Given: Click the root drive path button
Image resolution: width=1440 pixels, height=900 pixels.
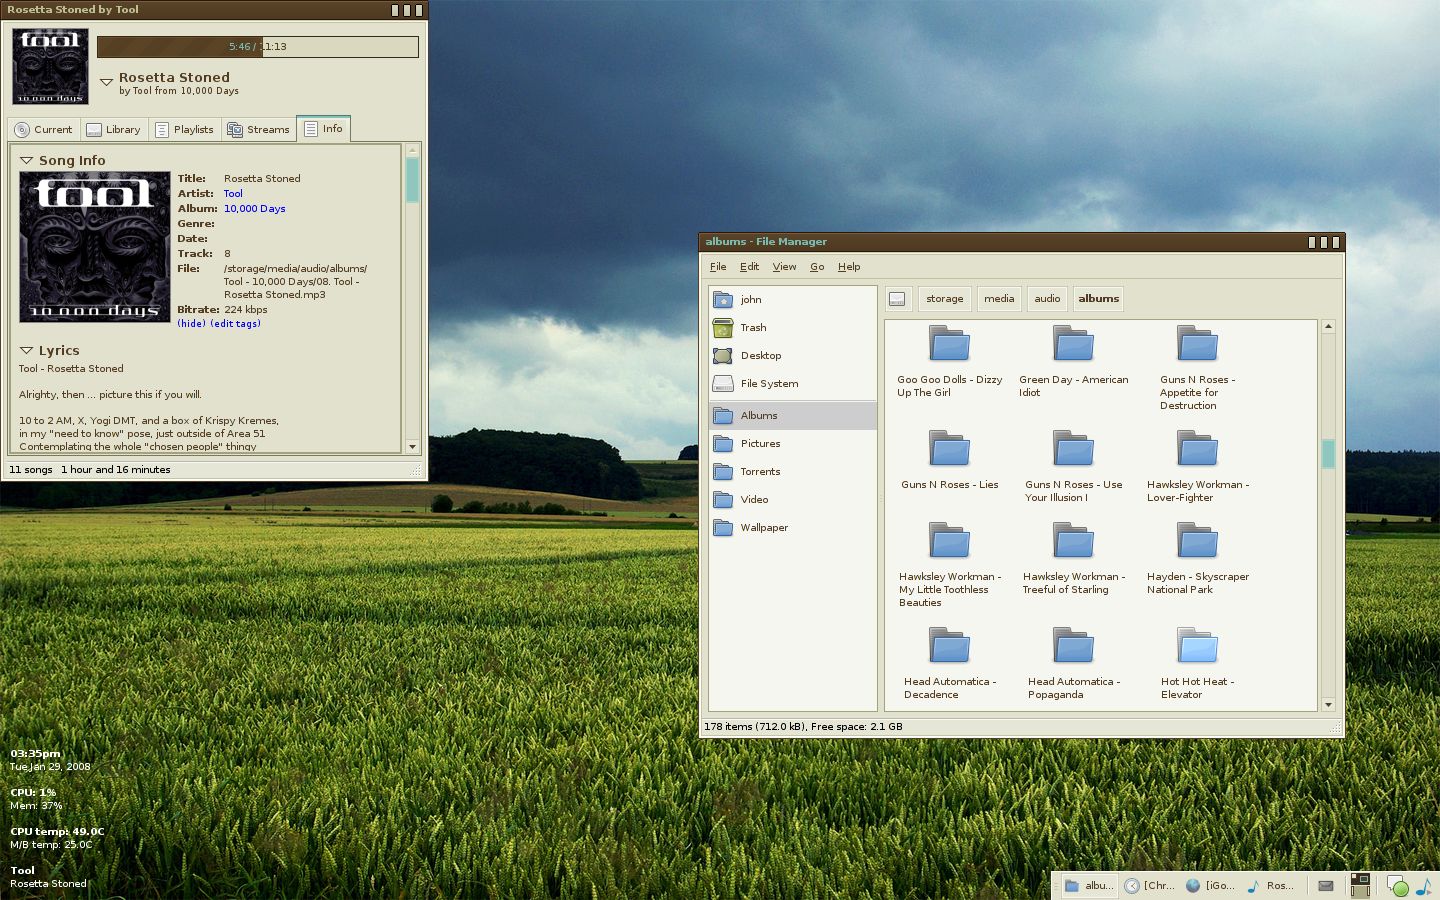Looking at the screenshot, I should click(x=897, y=299).
